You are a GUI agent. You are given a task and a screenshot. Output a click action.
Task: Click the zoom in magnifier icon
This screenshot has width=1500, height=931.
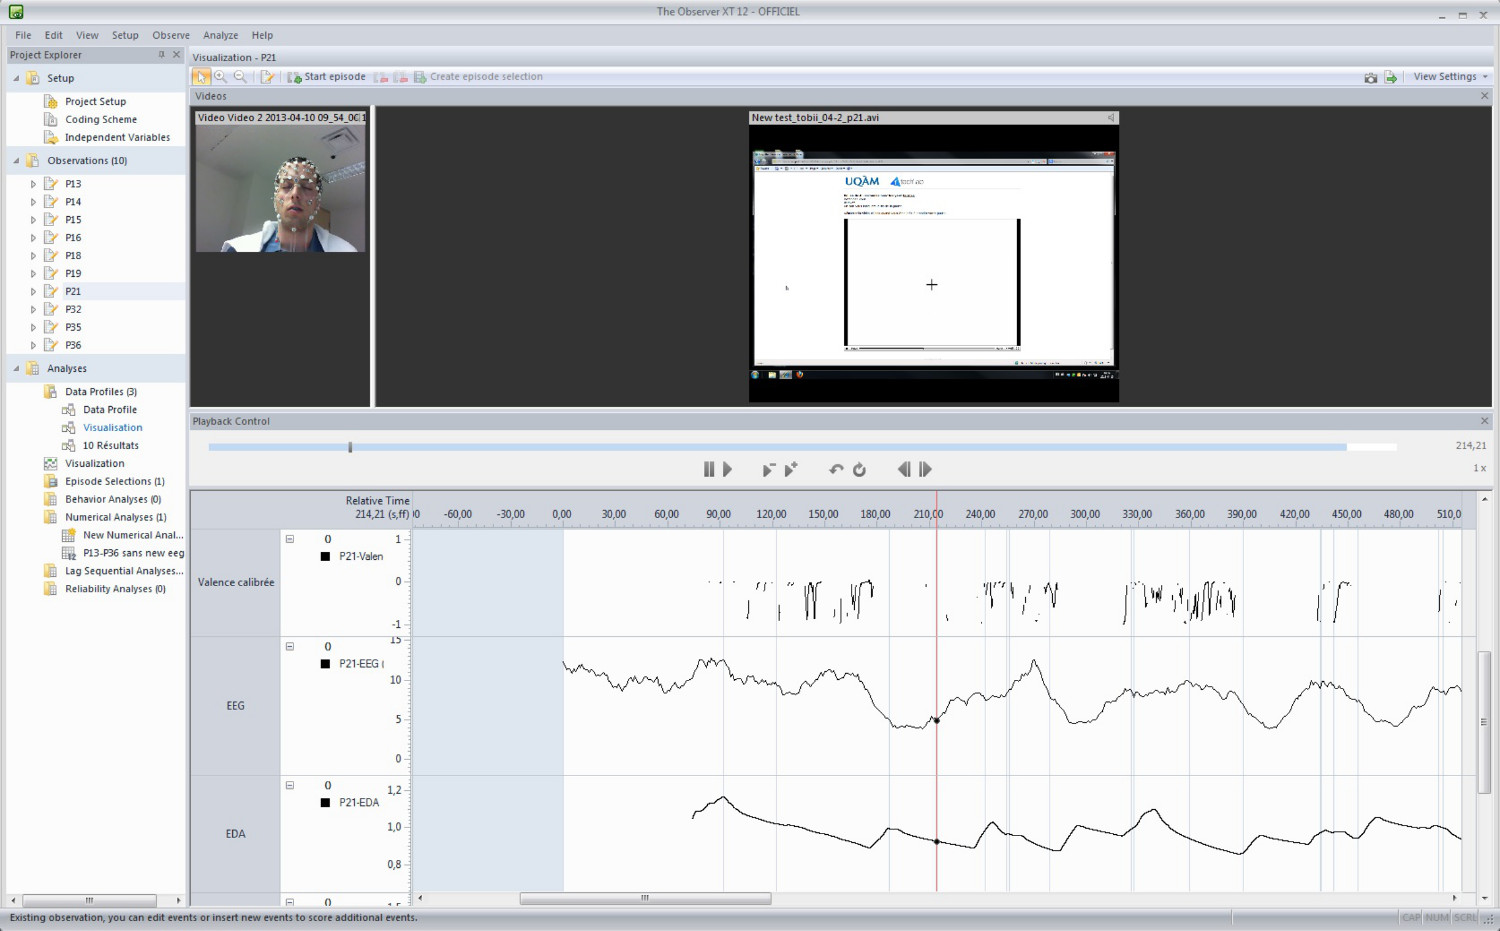[x=221, y=77]
